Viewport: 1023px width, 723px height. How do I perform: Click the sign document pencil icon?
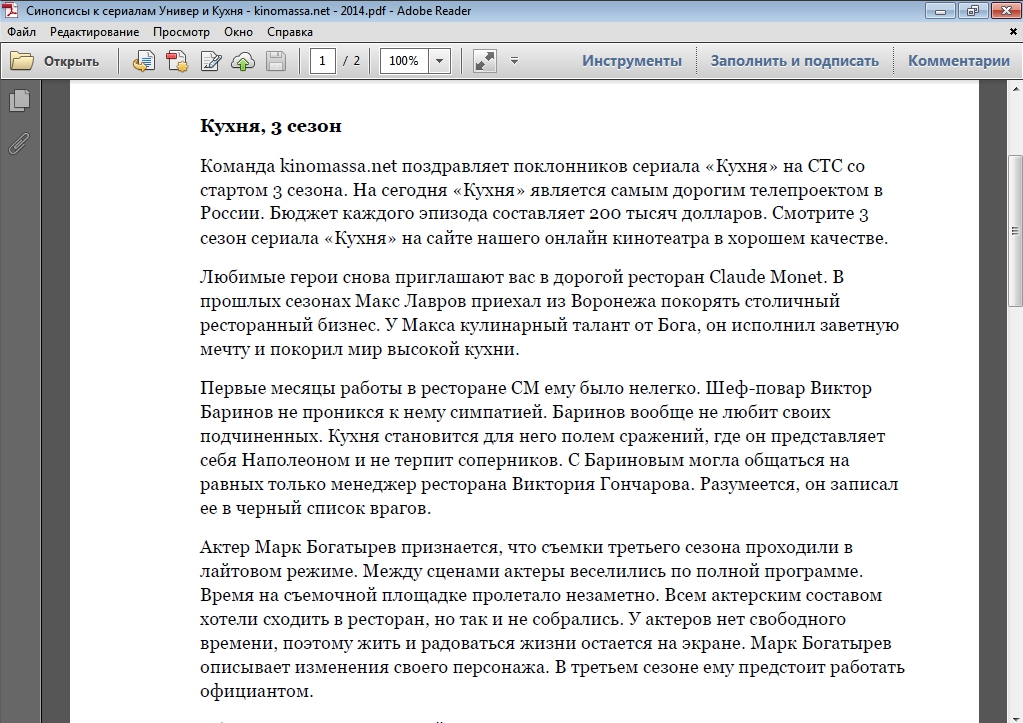click(x=211, y=61)
